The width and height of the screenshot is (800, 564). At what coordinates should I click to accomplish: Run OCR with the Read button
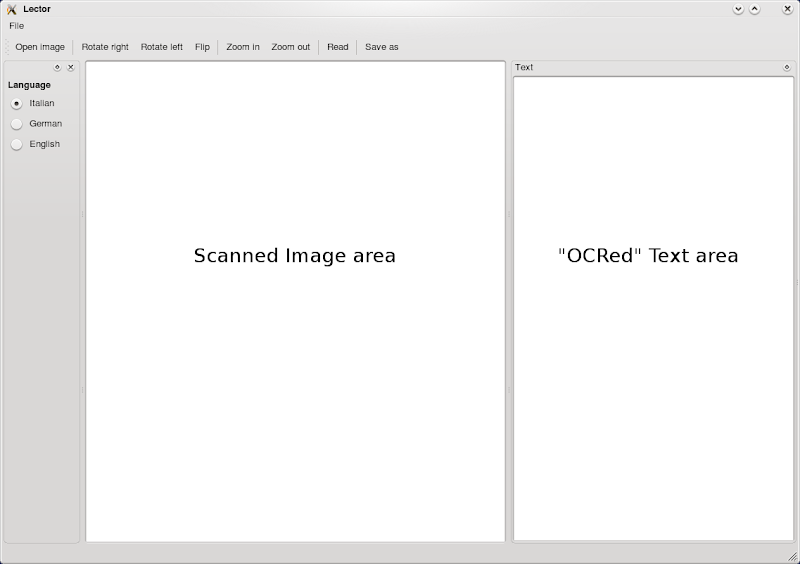click(338, 47)
